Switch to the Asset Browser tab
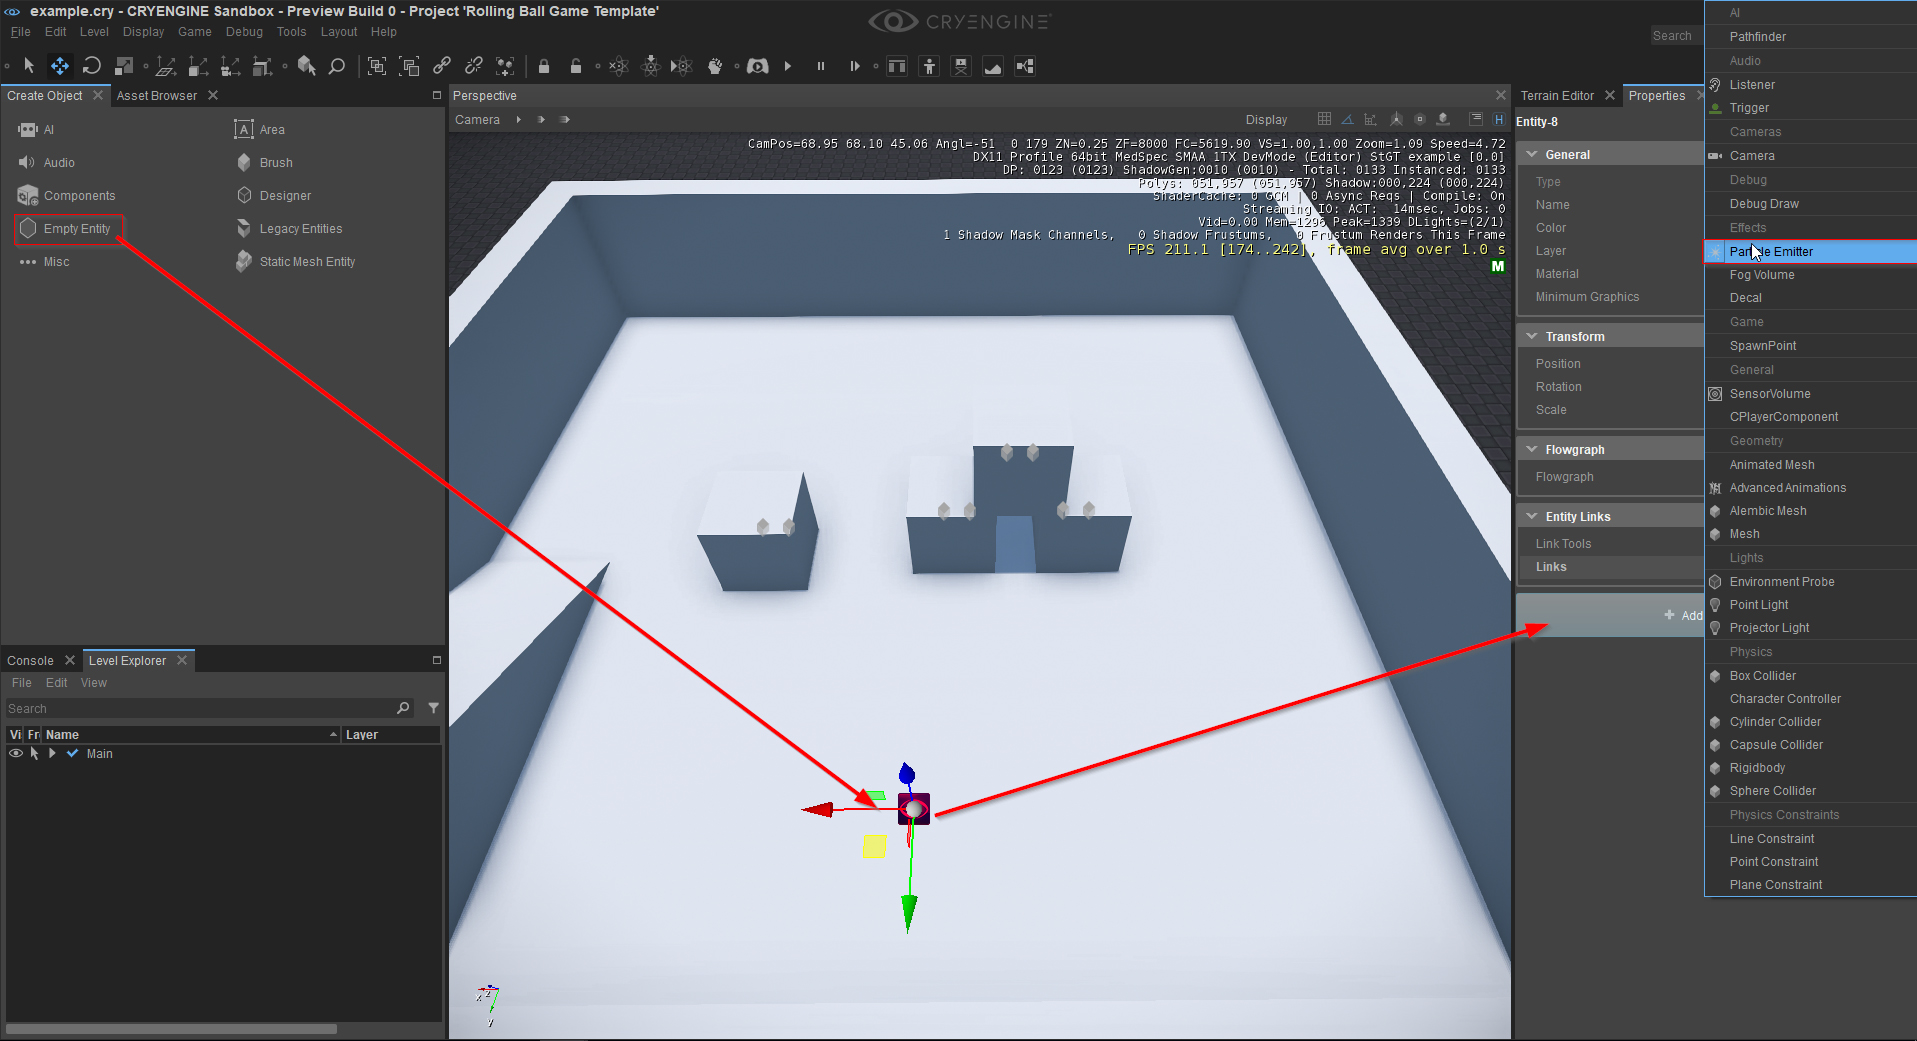Screen dimensions: 1917x1041 click(156, 95)
